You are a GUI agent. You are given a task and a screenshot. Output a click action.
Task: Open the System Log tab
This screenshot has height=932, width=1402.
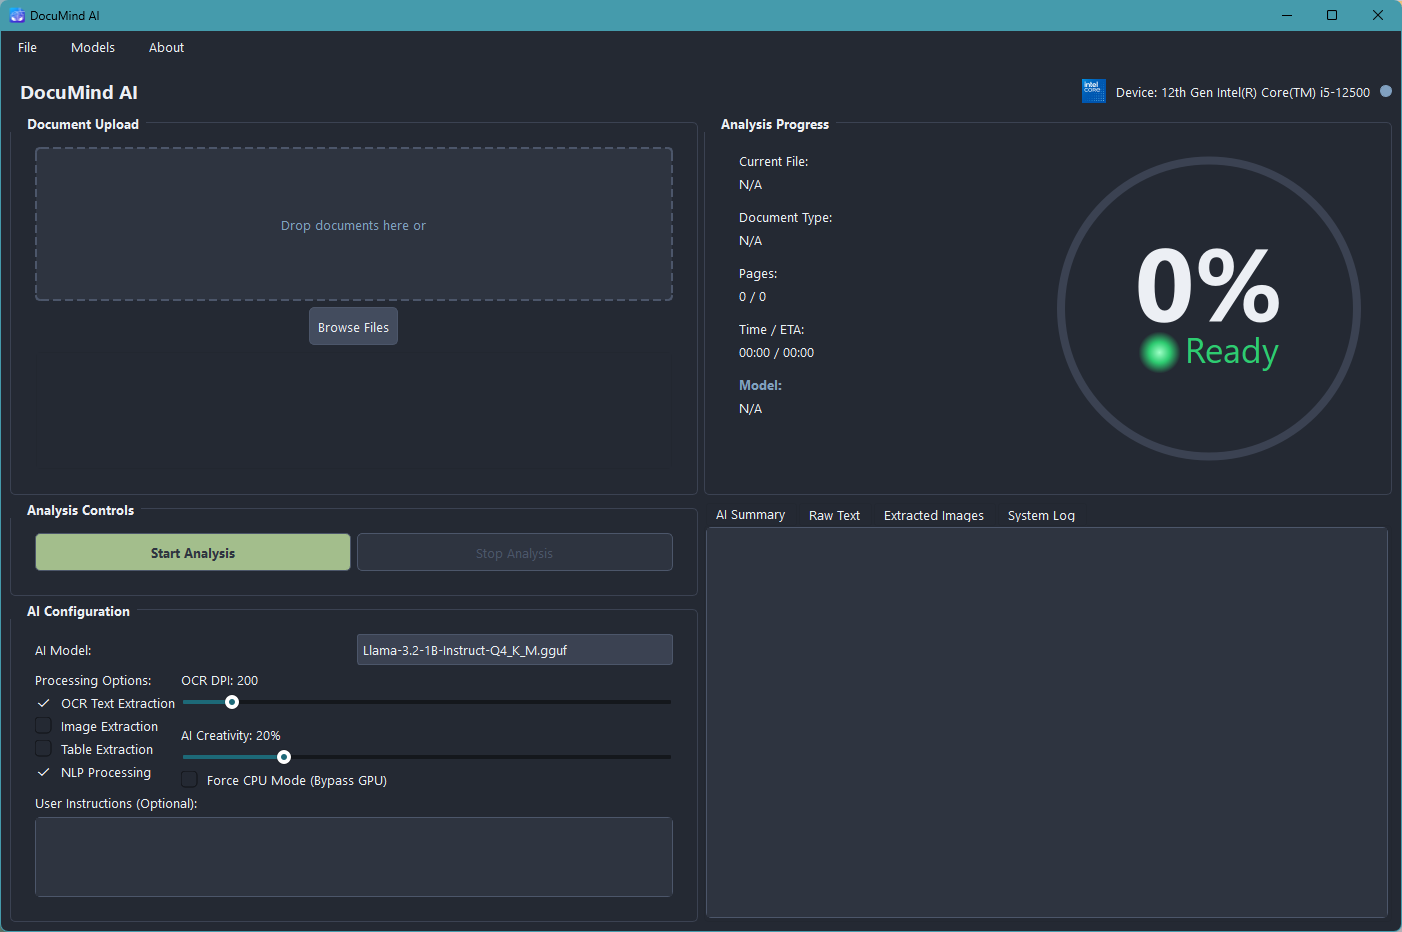point(1040,515)
